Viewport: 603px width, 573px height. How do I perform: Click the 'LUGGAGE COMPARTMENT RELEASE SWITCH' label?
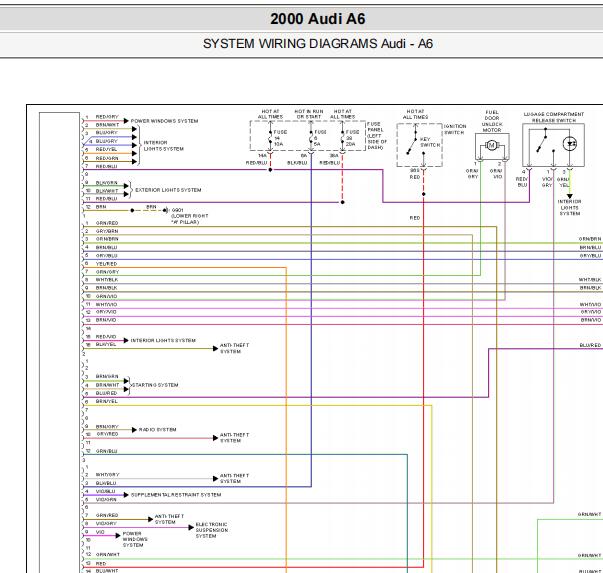554,117
